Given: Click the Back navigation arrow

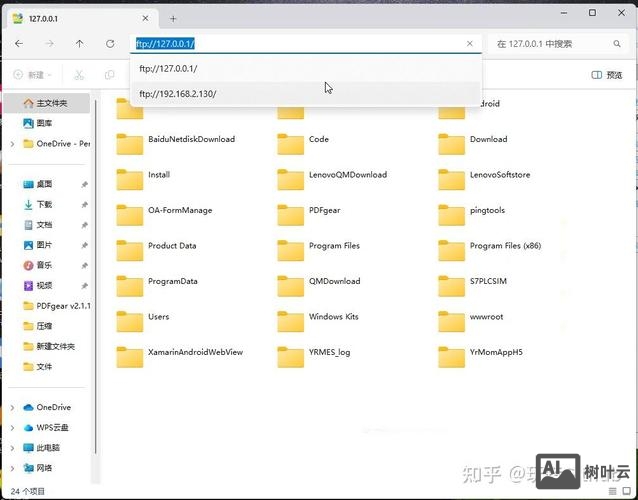Looking at the screenshot, I should click(x=19, y=44).
